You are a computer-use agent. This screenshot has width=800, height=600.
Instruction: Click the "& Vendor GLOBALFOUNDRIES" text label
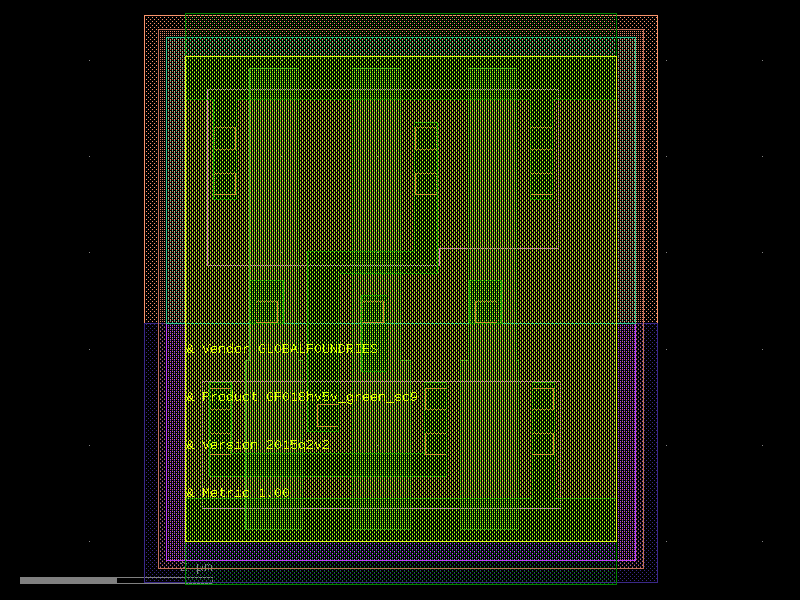pyautogui.click(x=282, y=349)
